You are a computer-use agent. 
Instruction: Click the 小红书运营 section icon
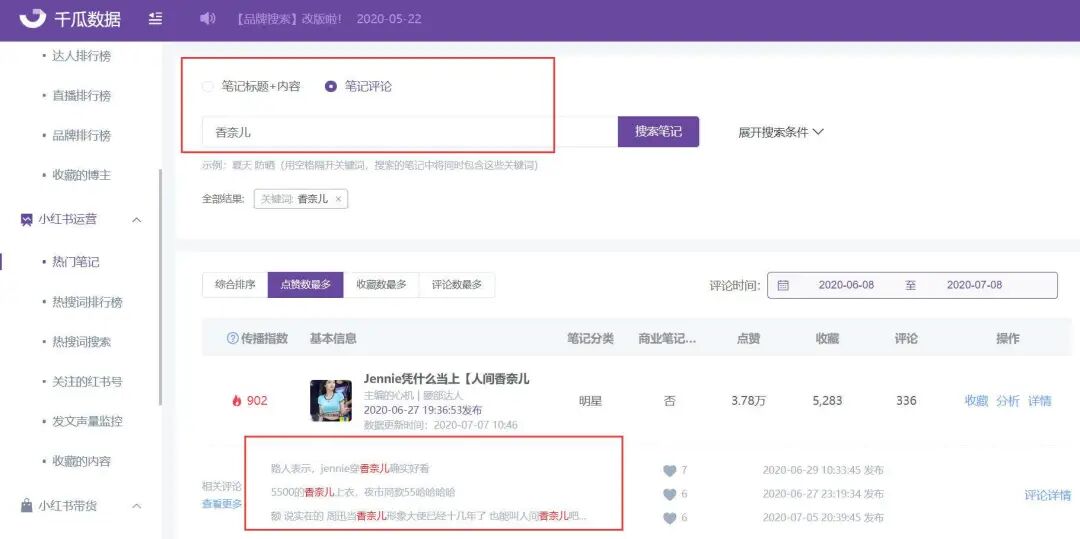tap(27, 220)
